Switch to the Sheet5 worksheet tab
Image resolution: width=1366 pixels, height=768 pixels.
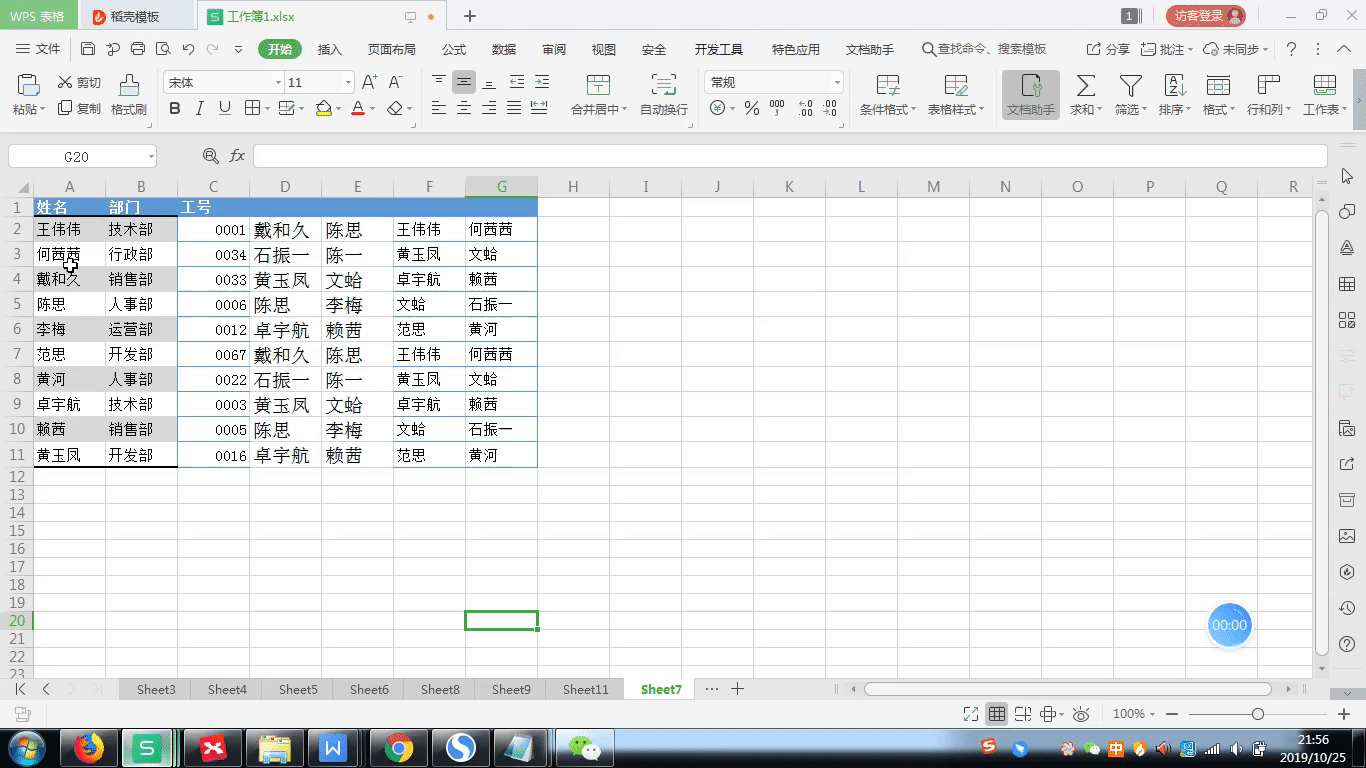point(298,689)
